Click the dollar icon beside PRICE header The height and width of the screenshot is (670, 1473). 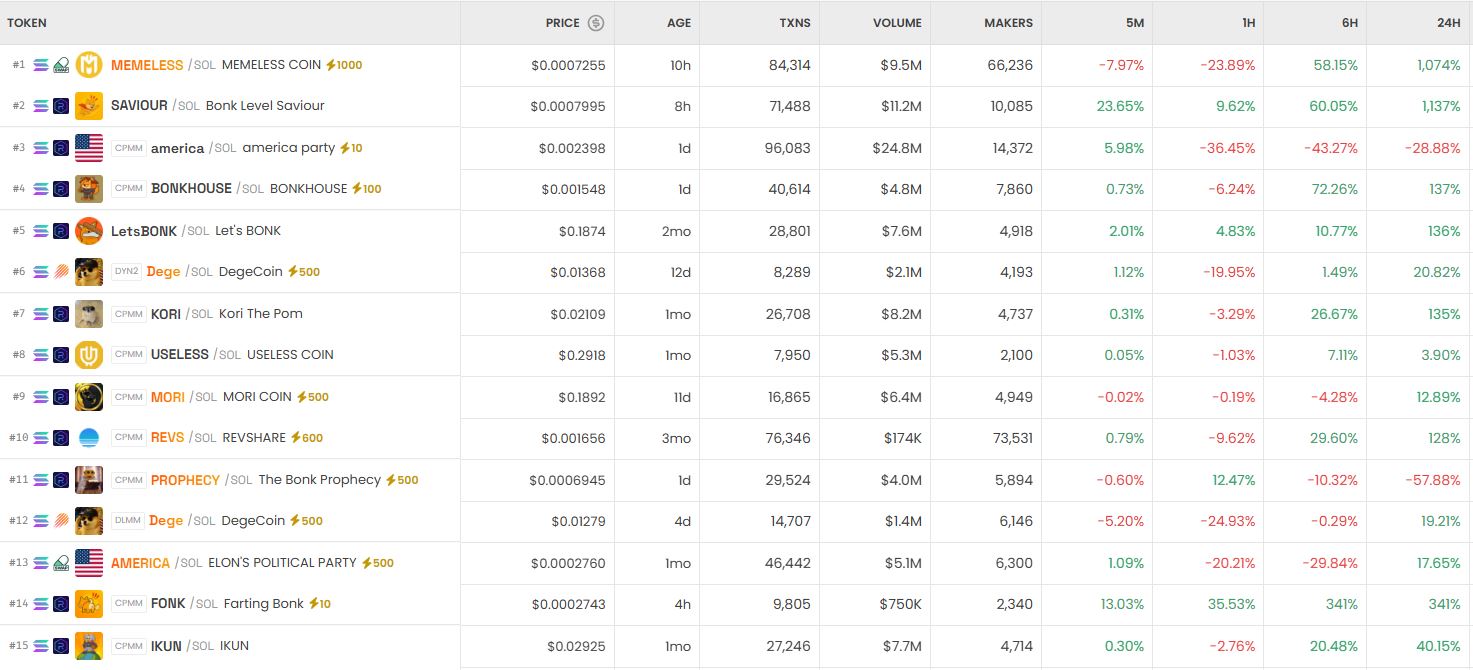point(596,23)
